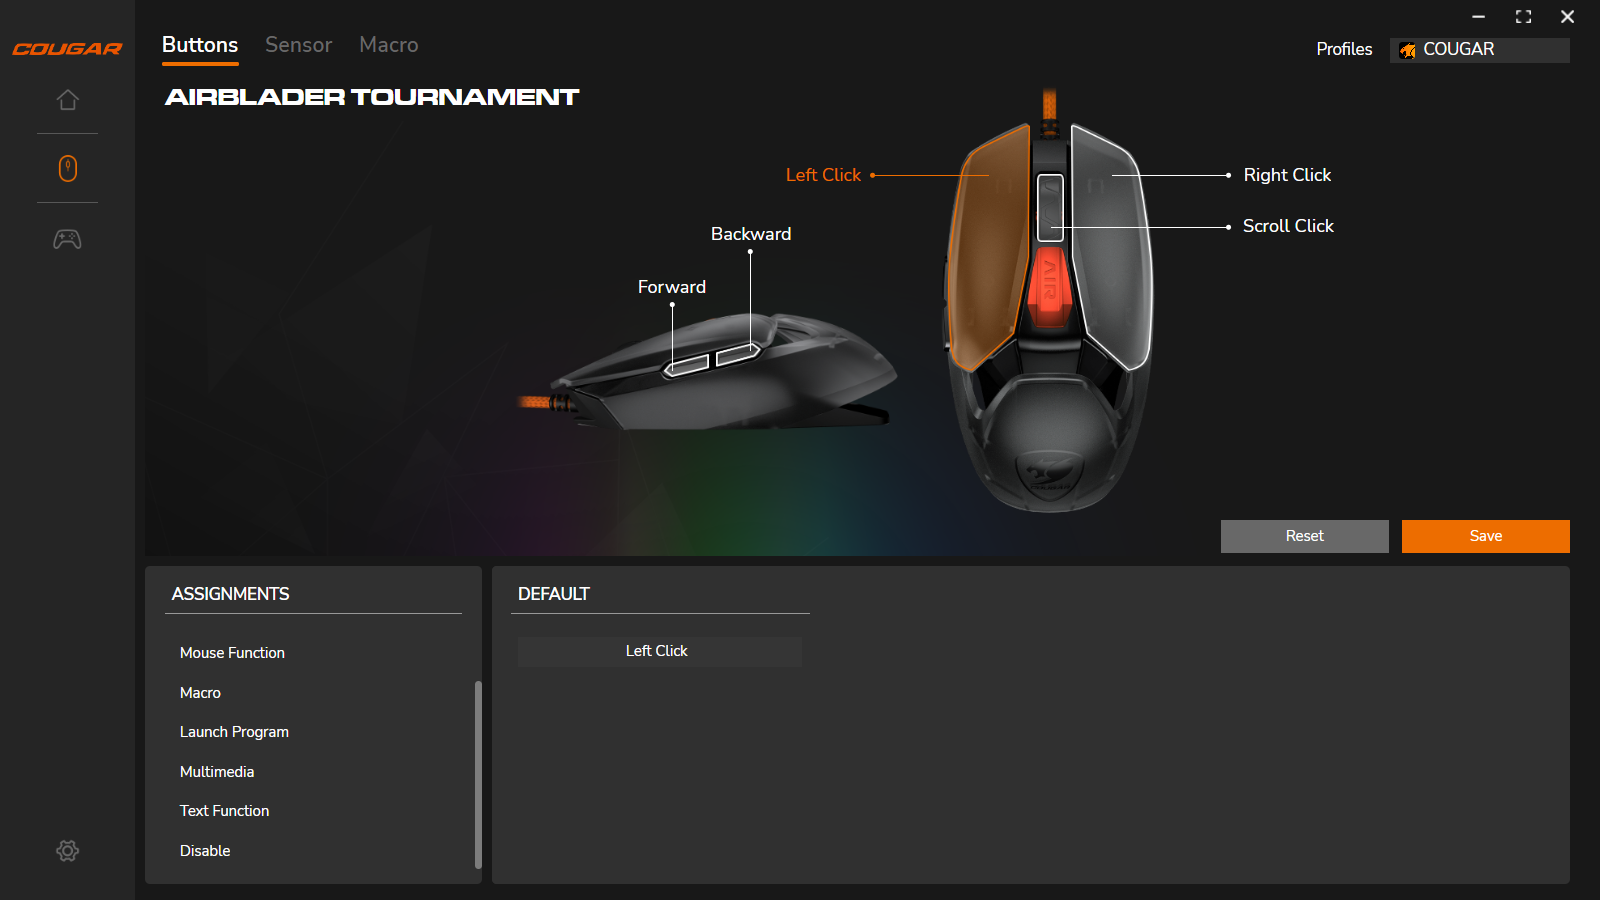Screen dimensions: 1600x900
Task: Select the mouse device icon in sidebar
Action: click(x=67, y=168)
